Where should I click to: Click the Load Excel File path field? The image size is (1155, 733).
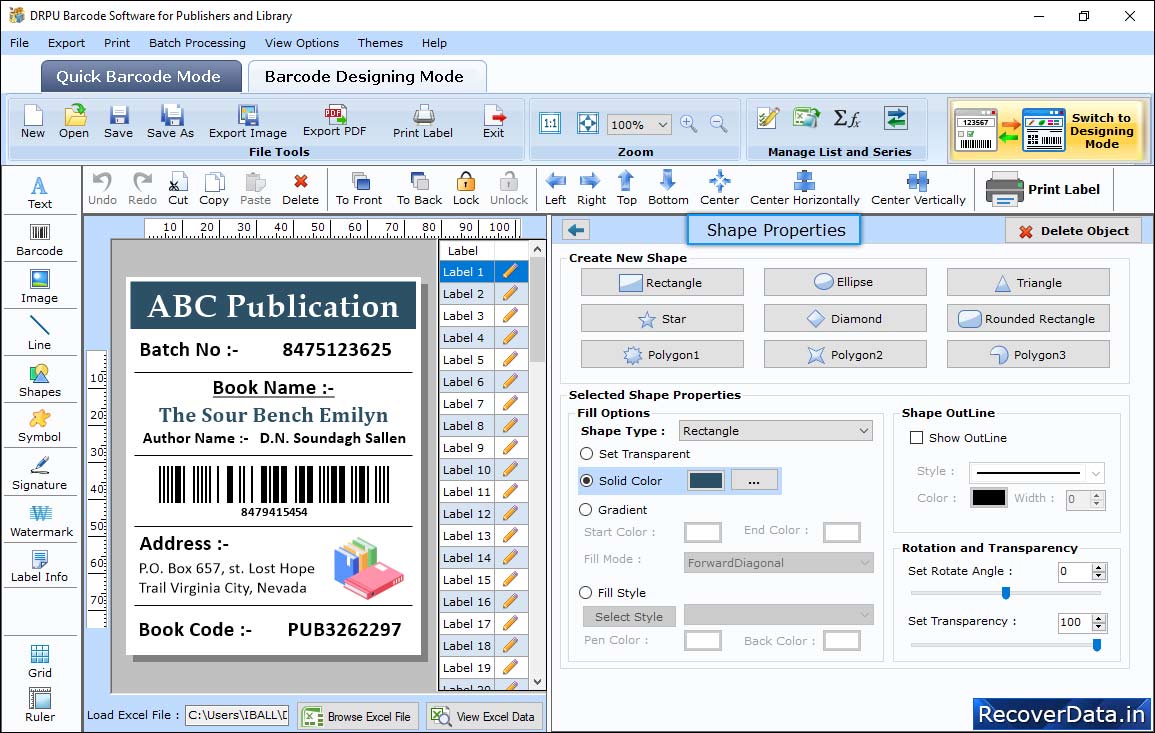tap(236, 715)
